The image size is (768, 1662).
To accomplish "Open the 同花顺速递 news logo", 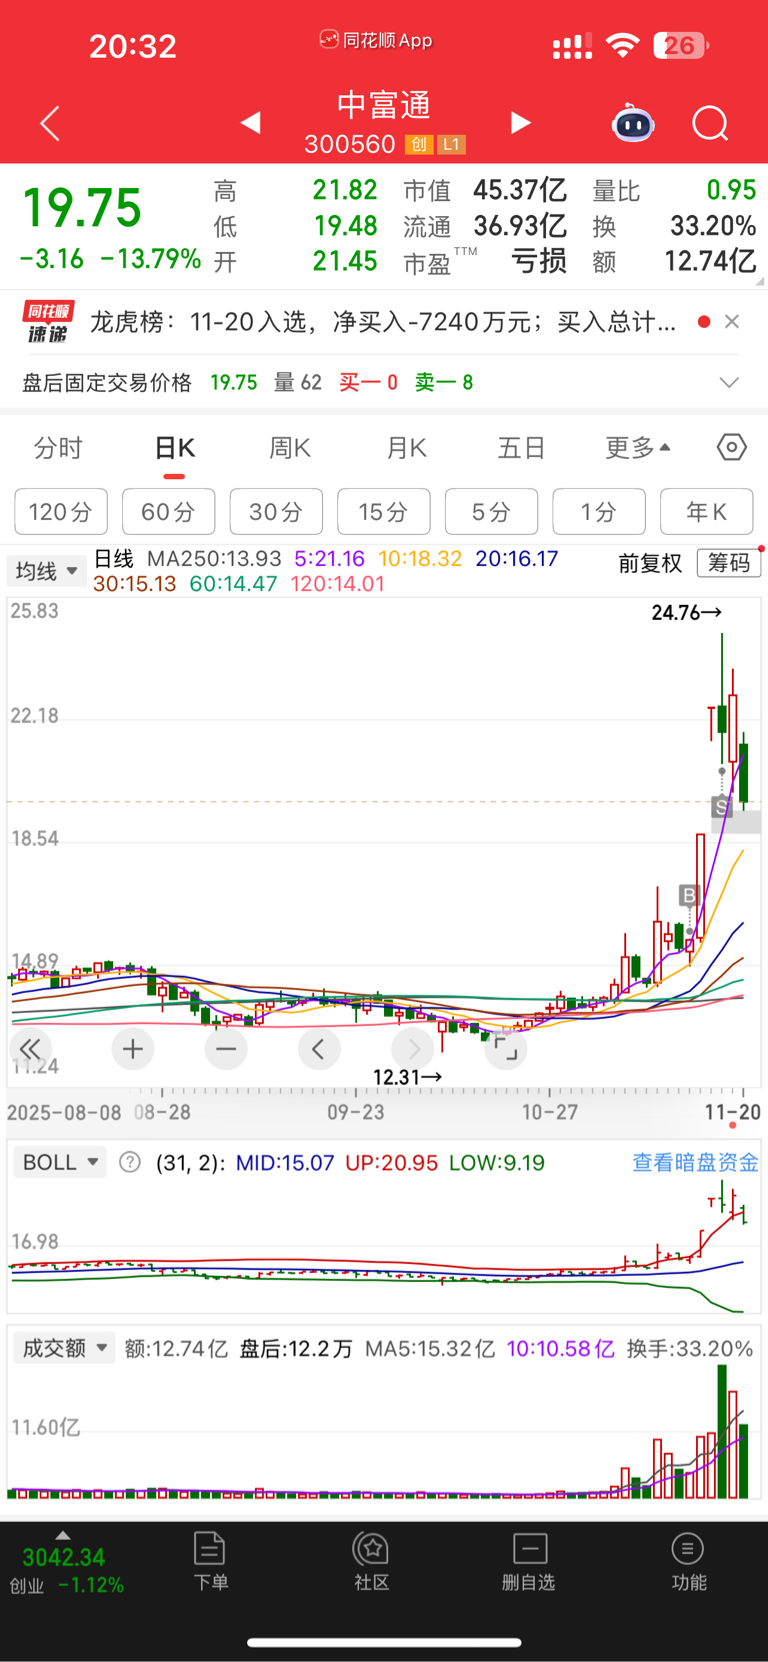I will 48,322.
